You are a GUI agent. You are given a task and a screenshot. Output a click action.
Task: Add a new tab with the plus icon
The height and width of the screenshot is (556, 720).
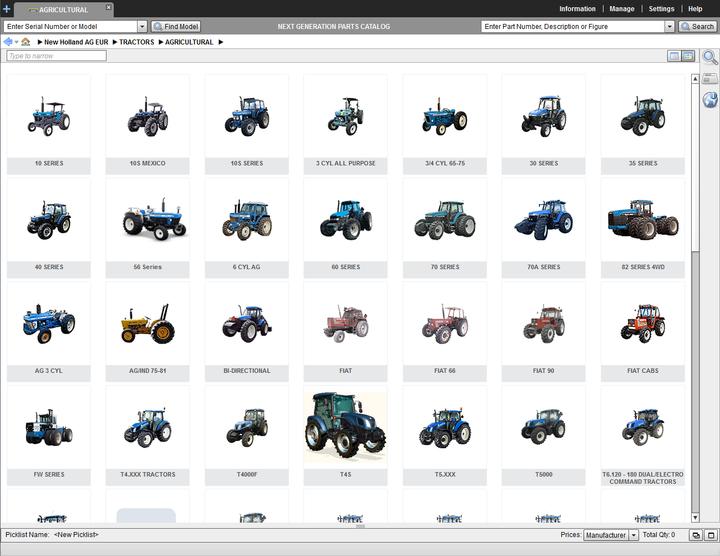pos(6,9)
